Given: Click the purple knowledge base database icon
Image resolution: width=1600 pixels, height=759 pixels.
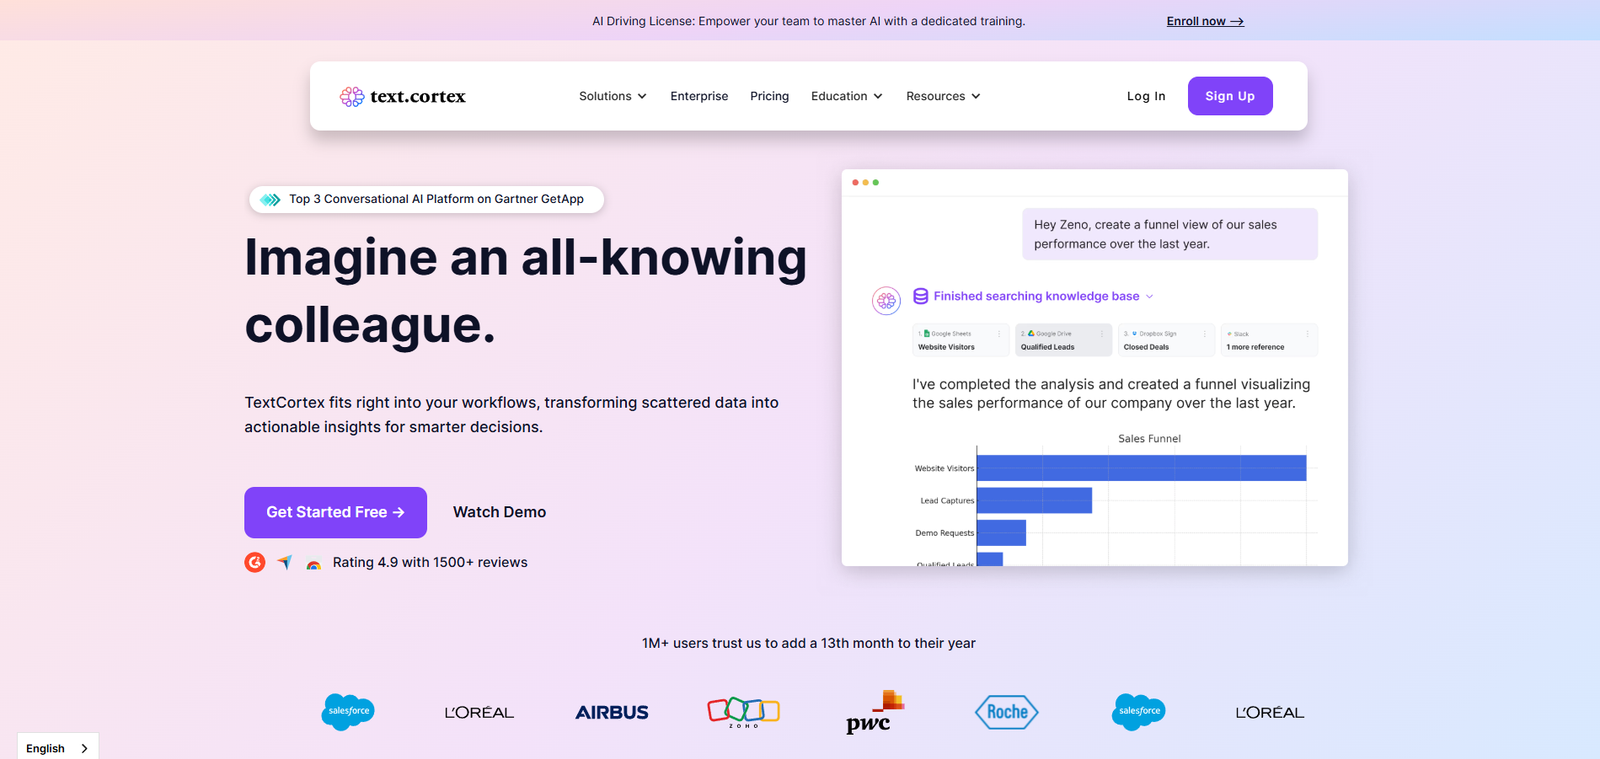Looking at the screenshot, I should pyautogui.click(x=920, y=296).
